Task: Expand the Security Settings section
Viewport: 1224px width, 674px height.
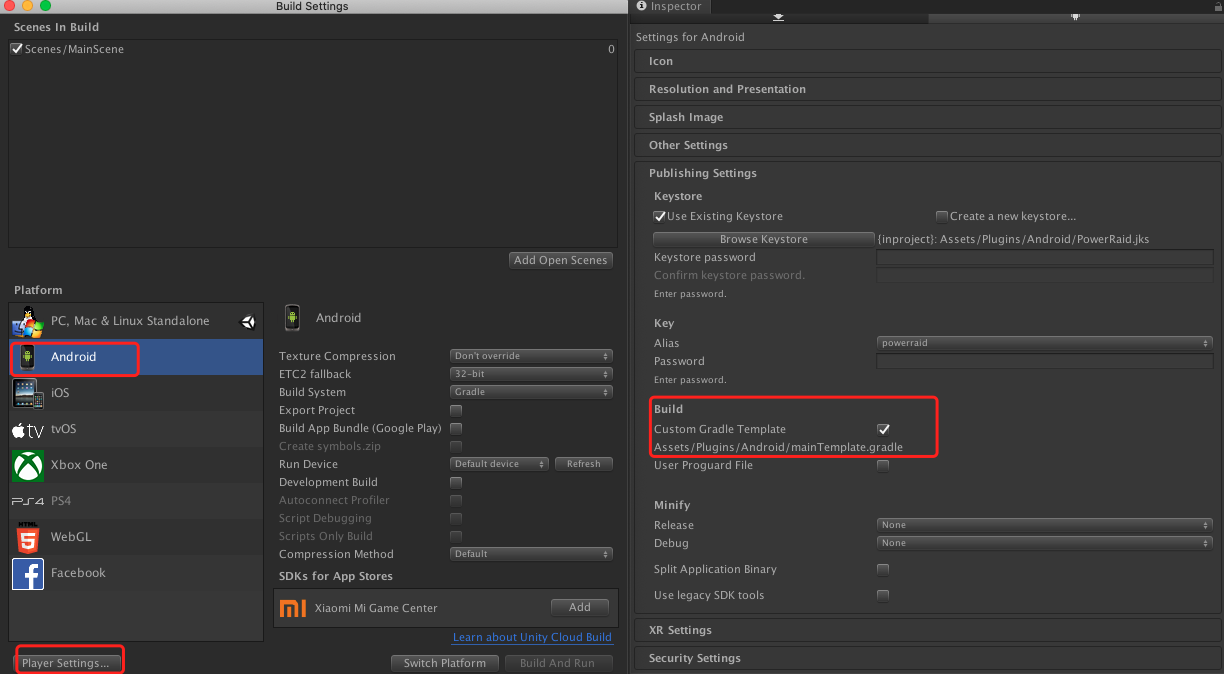Action: 927,658
